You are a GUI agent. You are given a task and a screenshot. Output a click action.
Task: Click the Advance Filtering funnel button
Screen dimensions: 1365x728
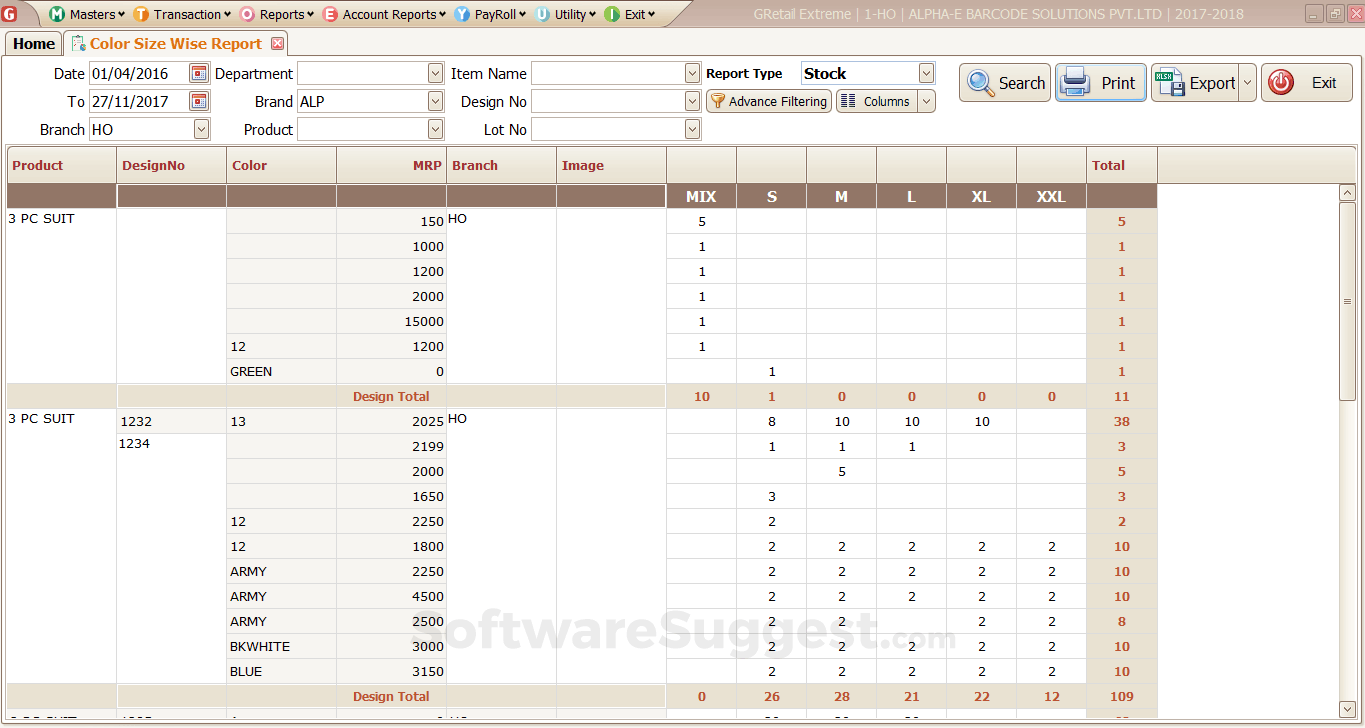tap(768, 101)
